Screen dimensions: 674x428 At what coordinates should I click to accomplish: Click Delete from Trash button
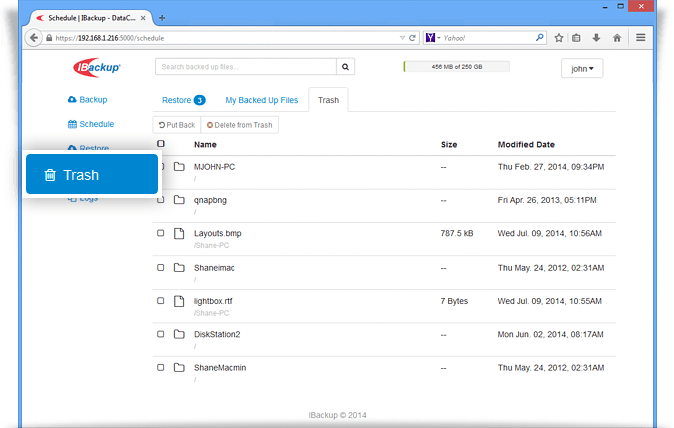click(240, 125)
